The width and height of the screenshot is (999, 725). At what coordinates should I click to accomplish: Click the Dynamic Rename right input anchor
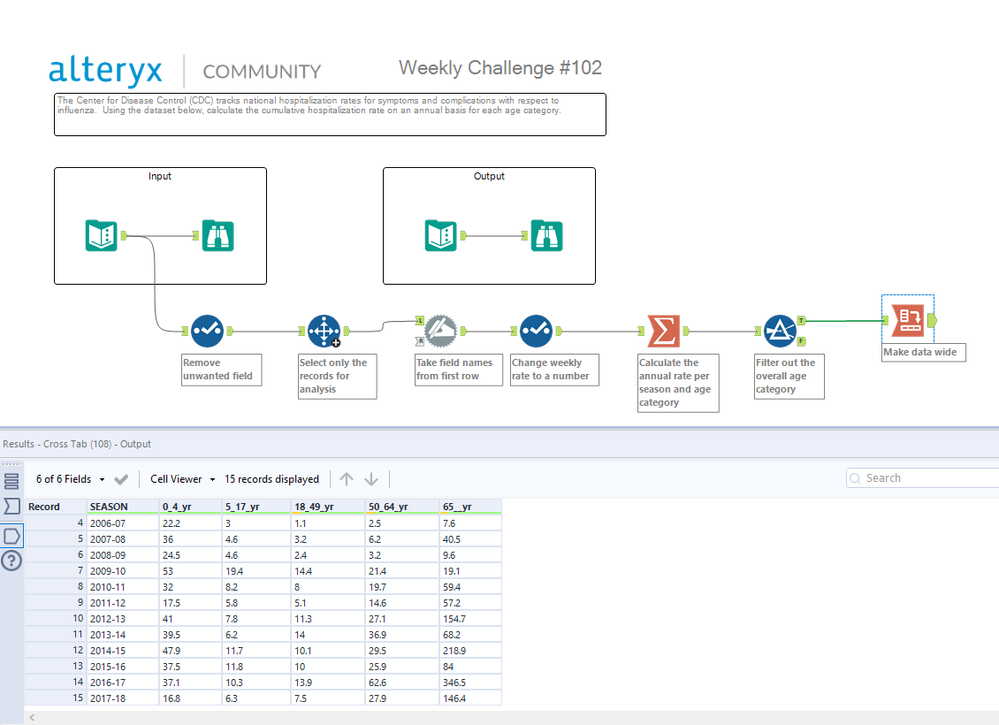[420, 341]
